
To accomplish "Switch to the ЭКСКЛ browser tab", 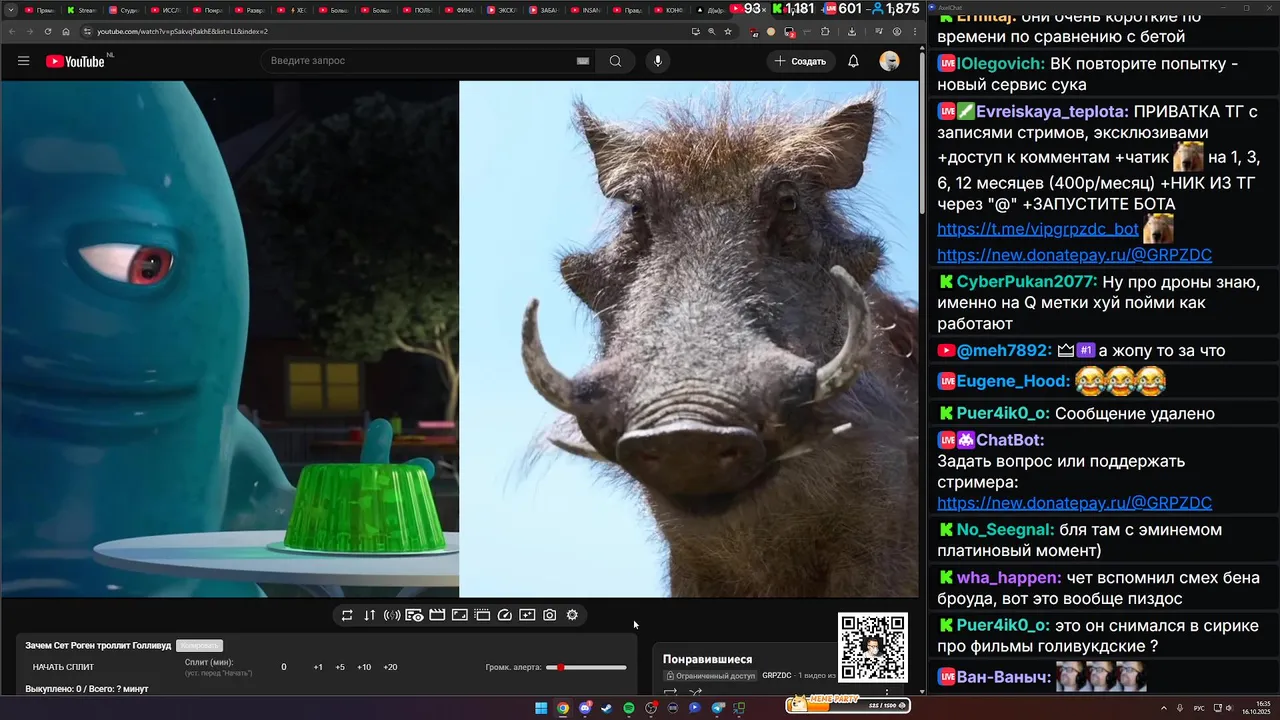I will [500, 10].
